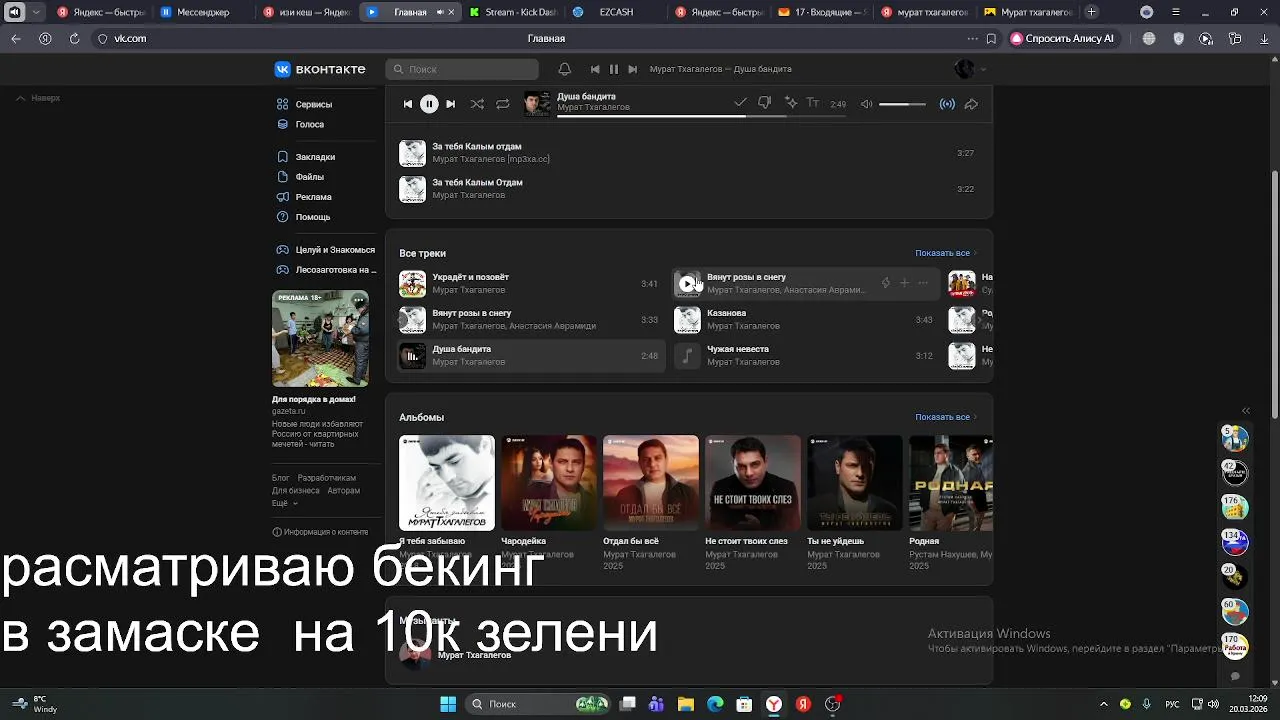The width and height of the screenshot is (1280, 720).
Task: Toggle music broadcast icon
Action: click(x=947, y=104)
